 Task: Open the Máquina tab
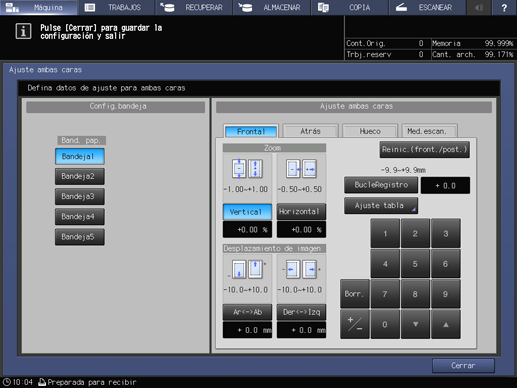39,7
